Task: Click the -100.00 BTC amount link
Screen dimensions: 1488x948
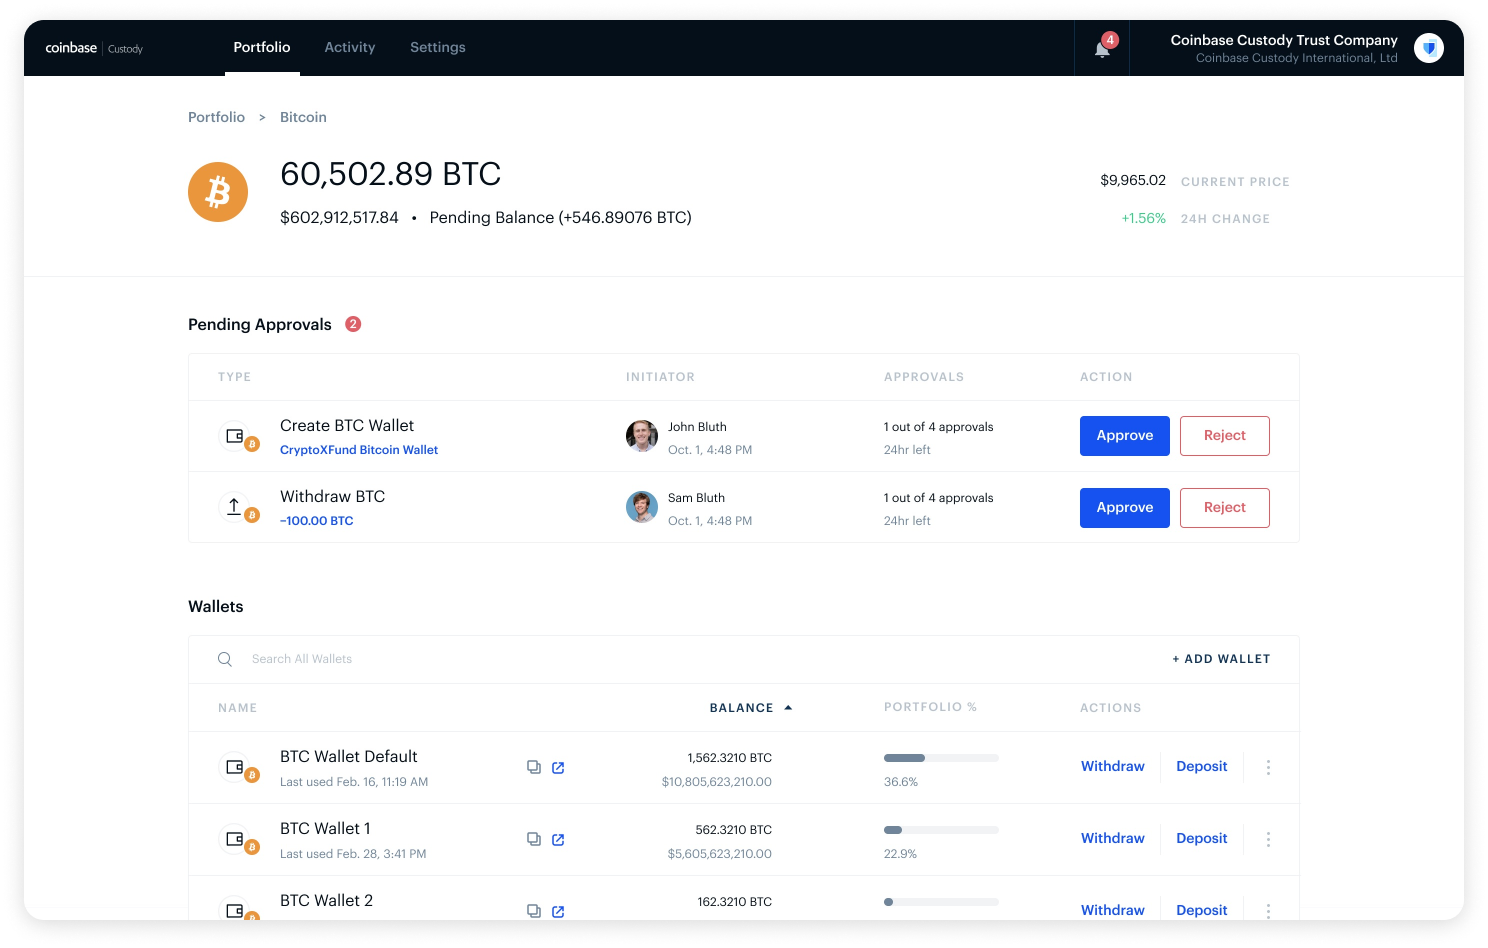Action: (x=317, y=521)
